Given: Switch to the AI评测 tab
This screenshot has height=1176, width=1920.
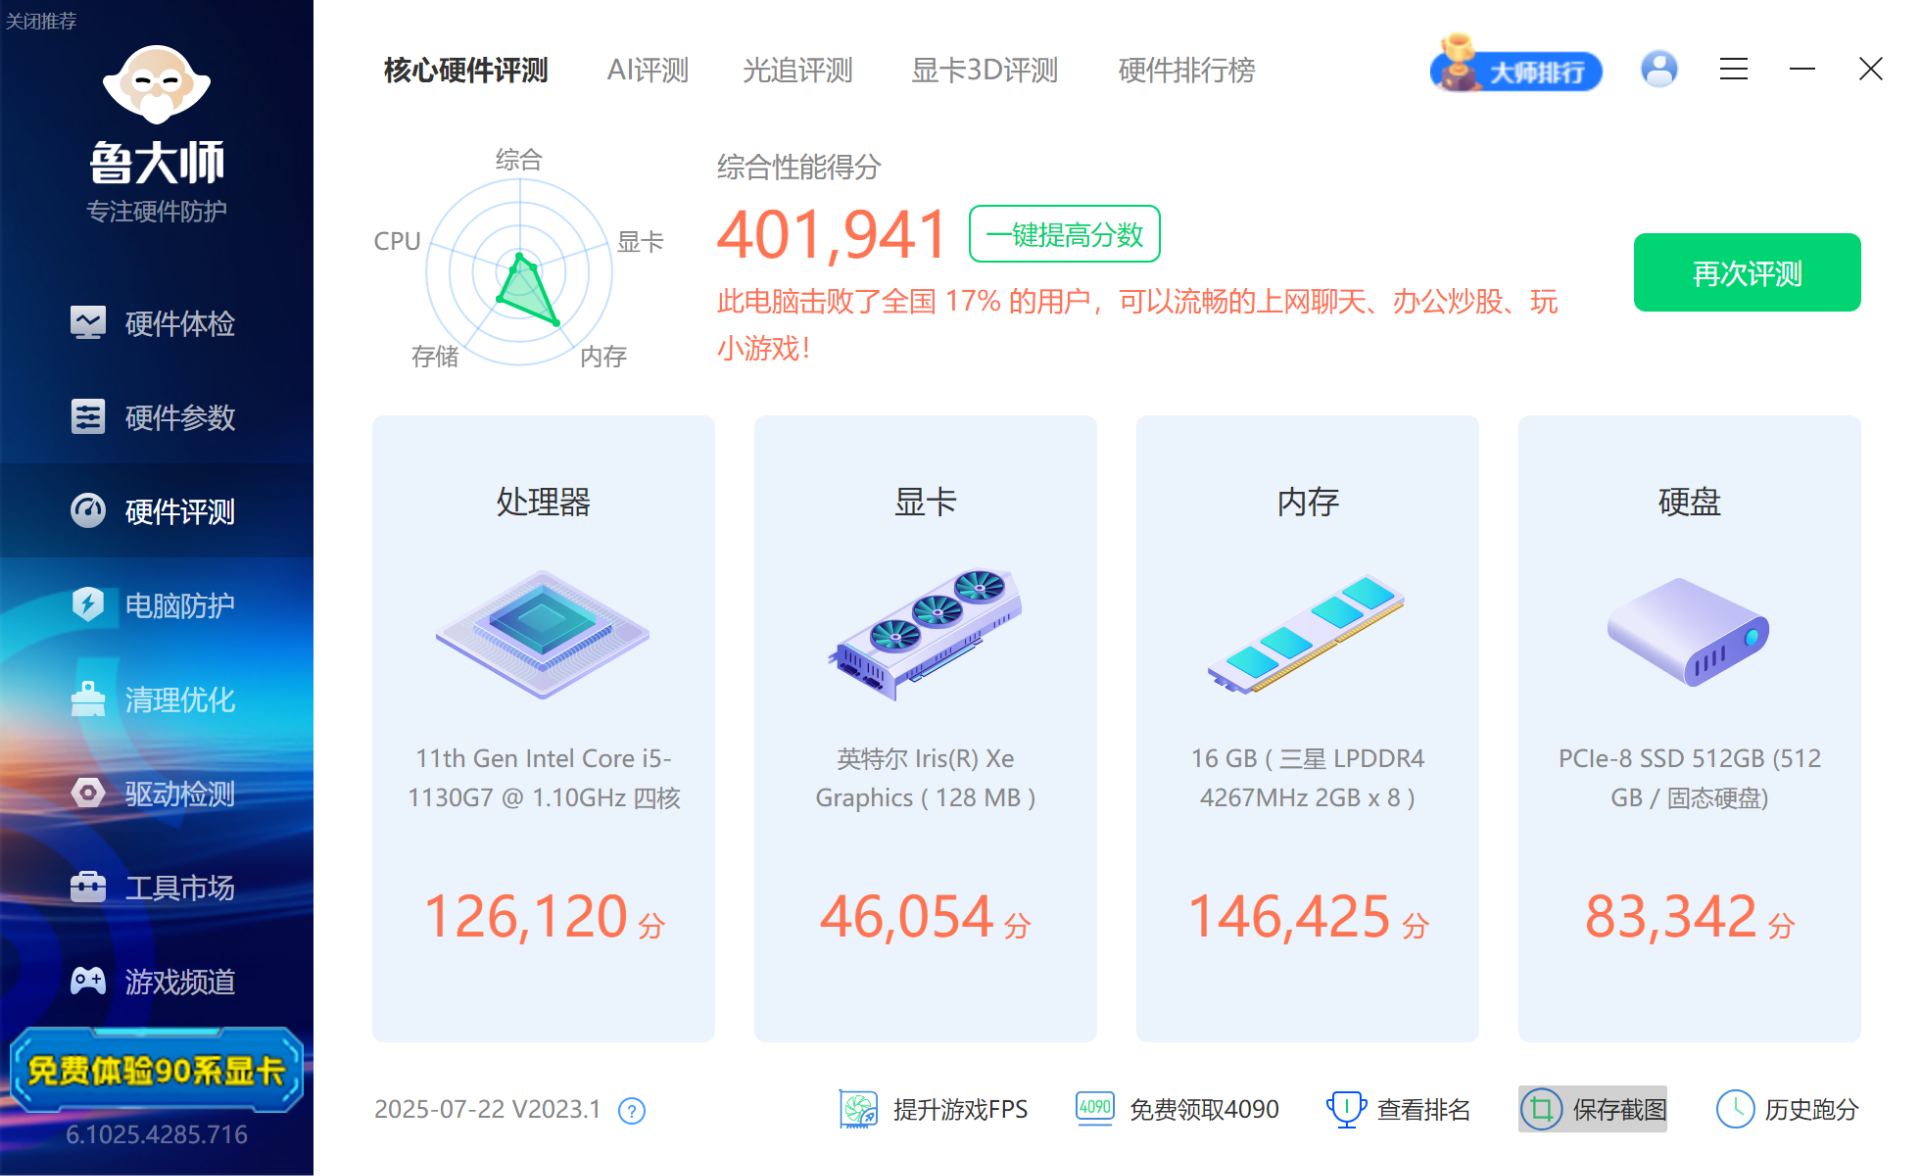Looking at the screenshot, I should click(x=648, y=70).
